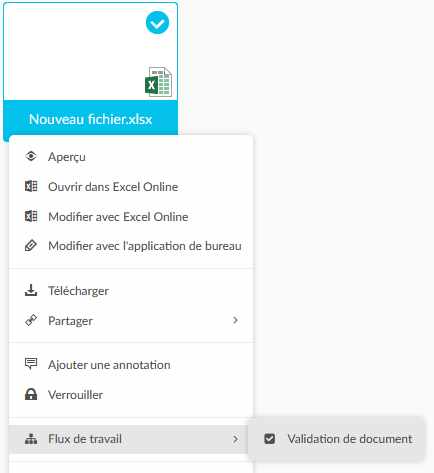
Task: Expand the Partager submenu arrow
Action: coord(235,320)
